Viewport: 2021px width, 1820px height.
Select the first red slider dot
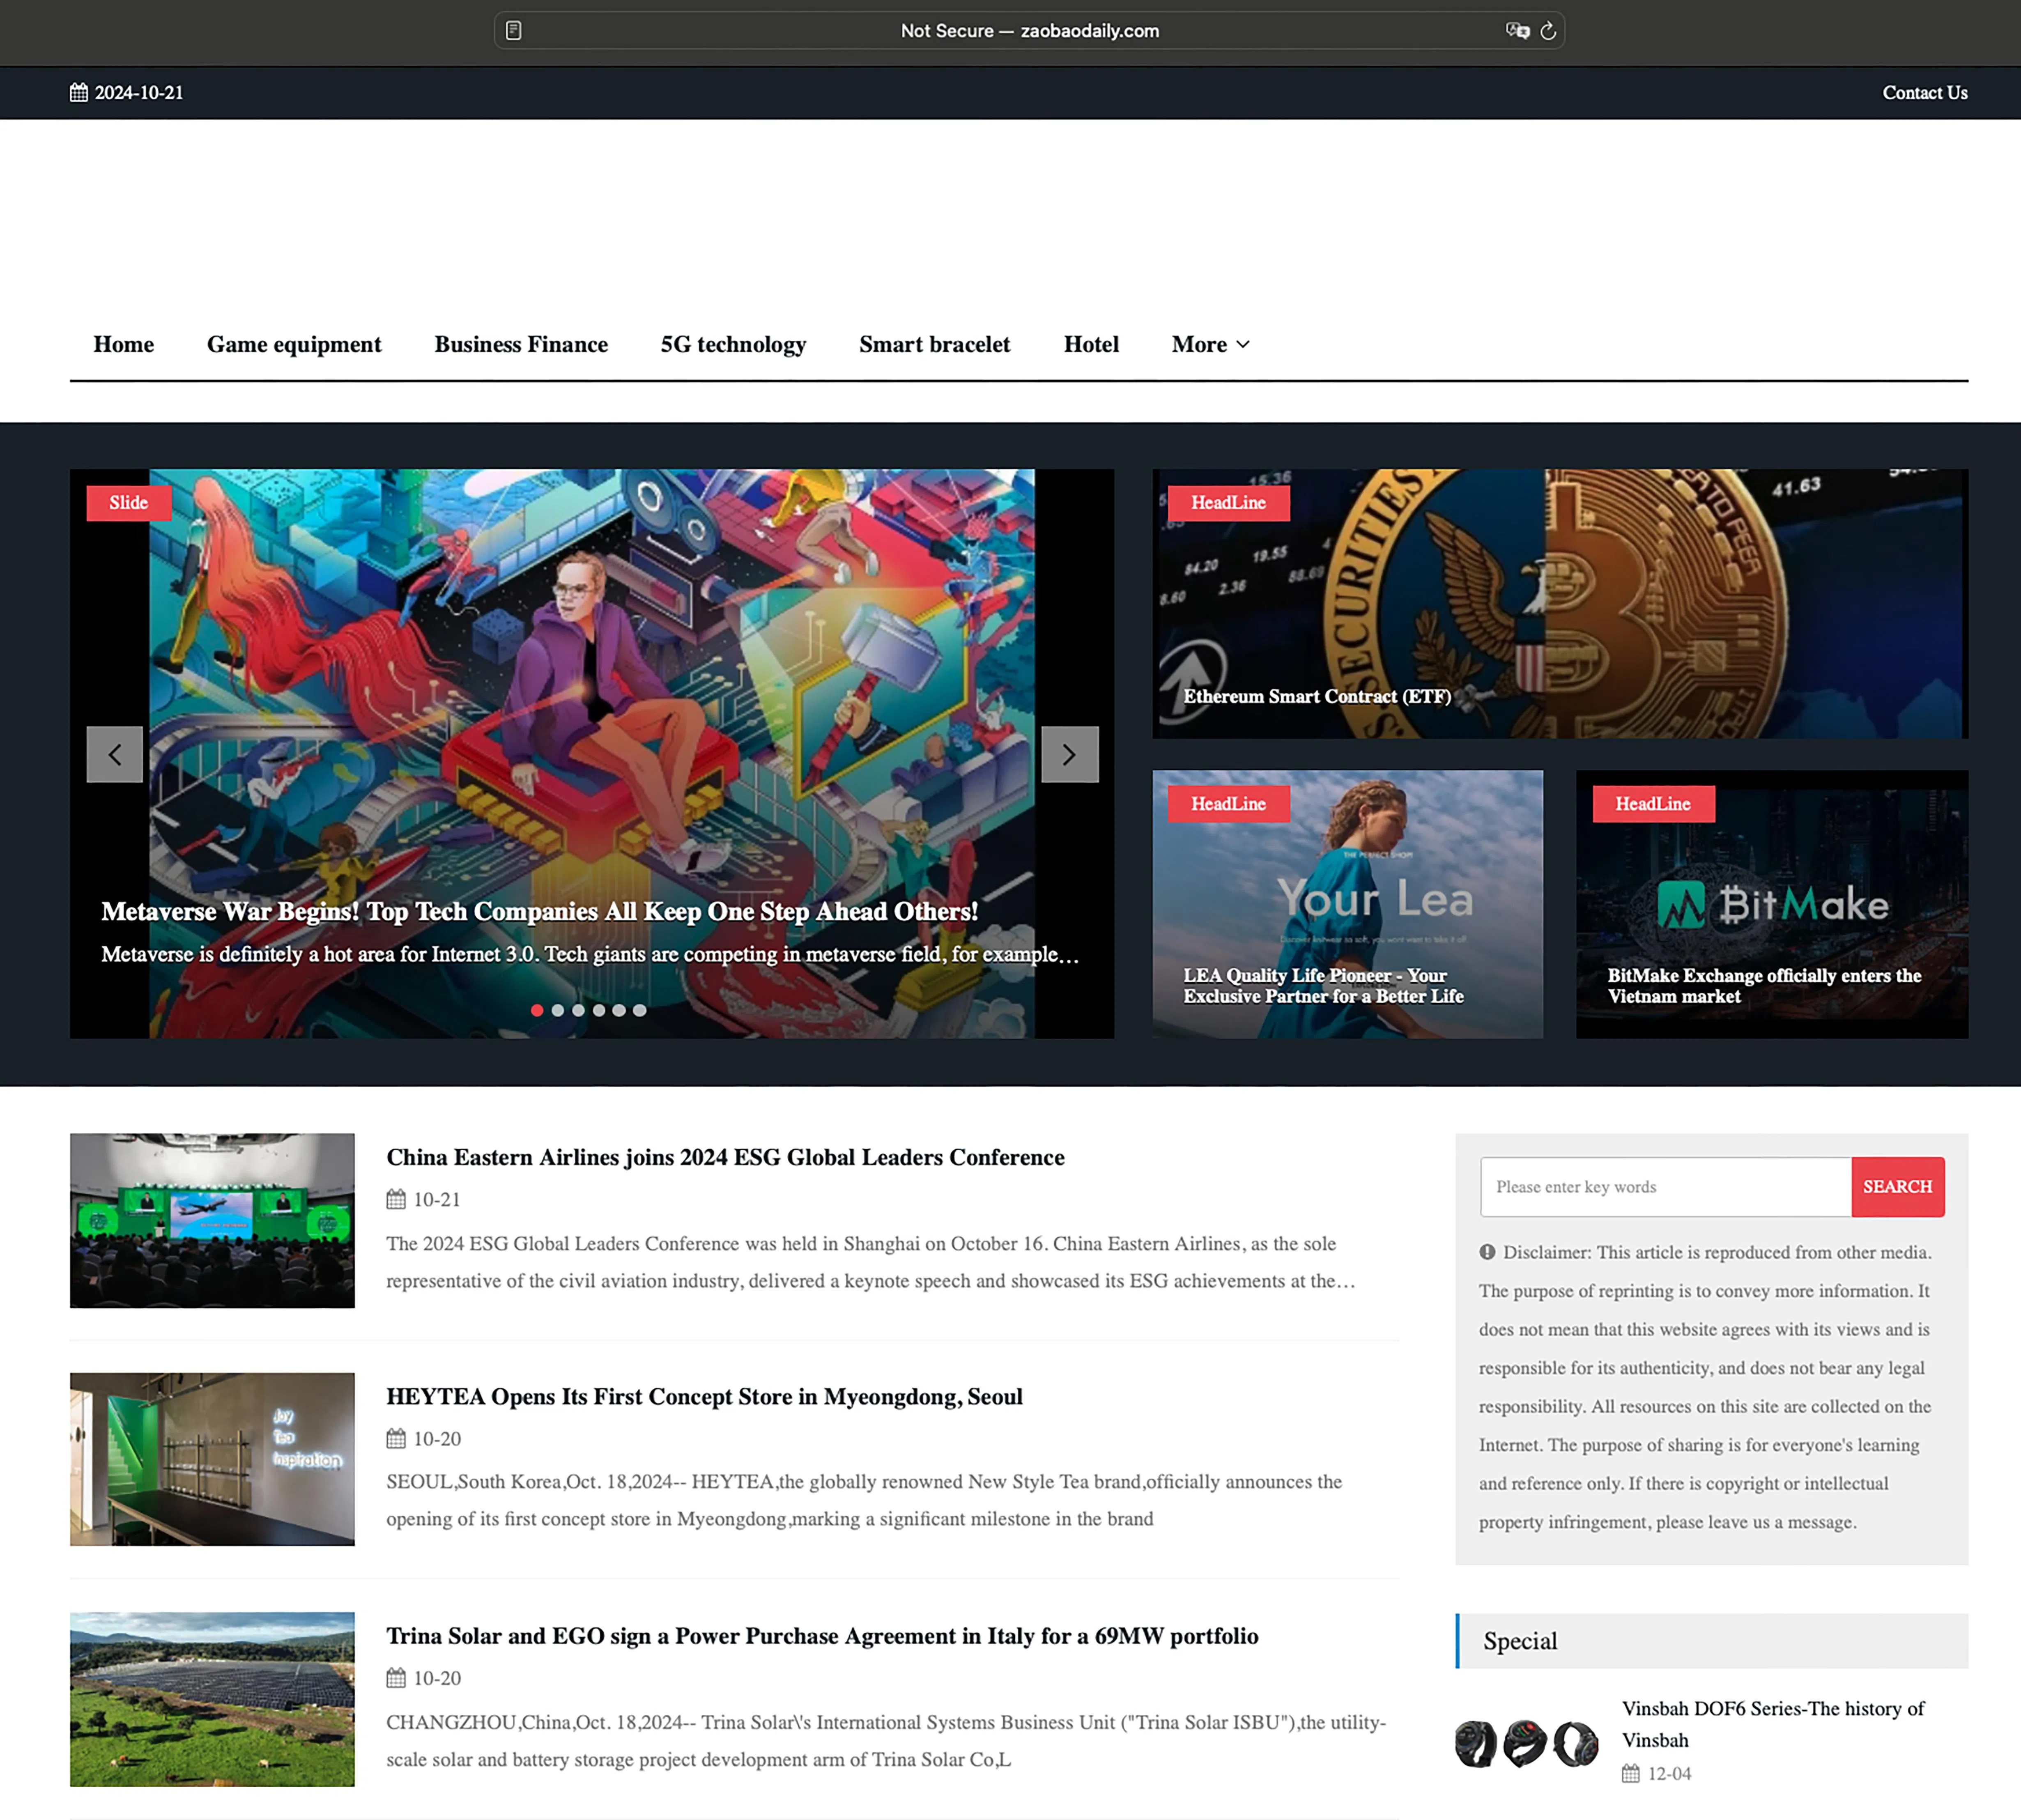coord(537,1010)
